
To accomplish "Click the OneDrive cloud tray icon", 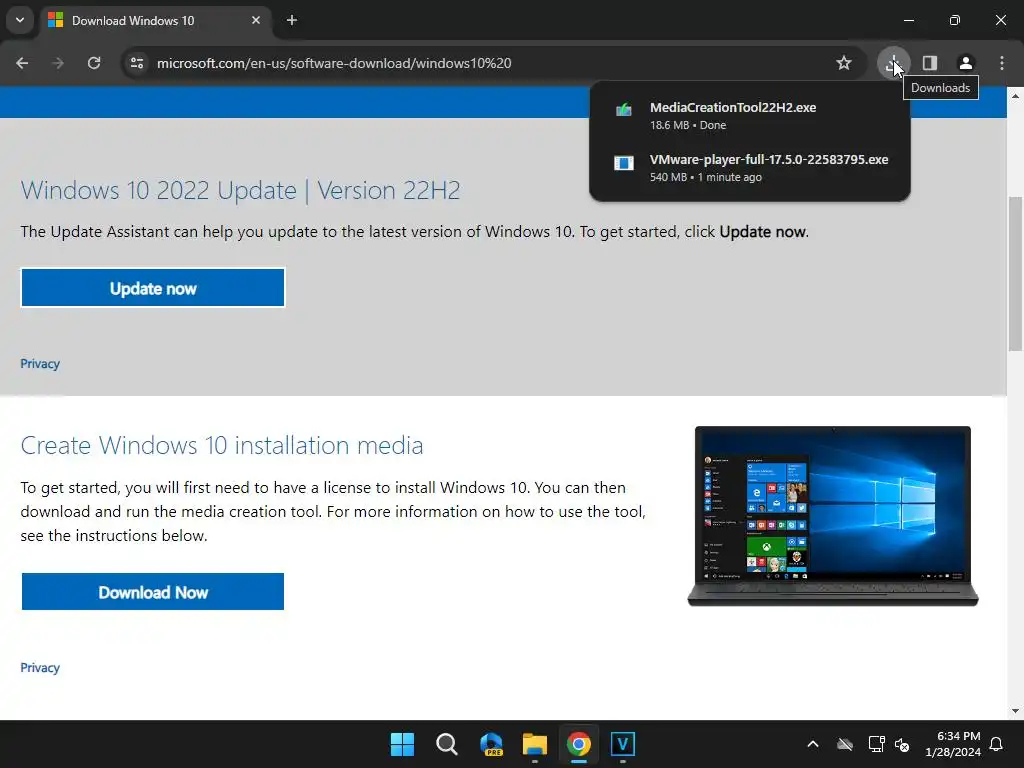I will point(845,744).
